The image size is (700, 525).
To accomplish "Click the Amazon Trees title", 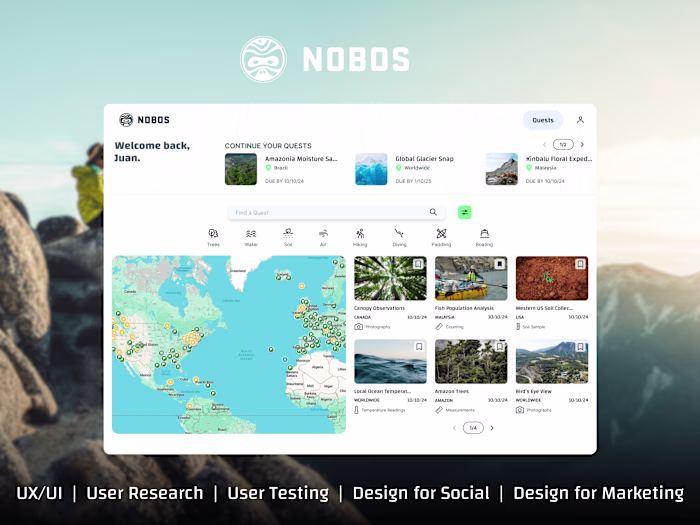I will pos(452,391).
